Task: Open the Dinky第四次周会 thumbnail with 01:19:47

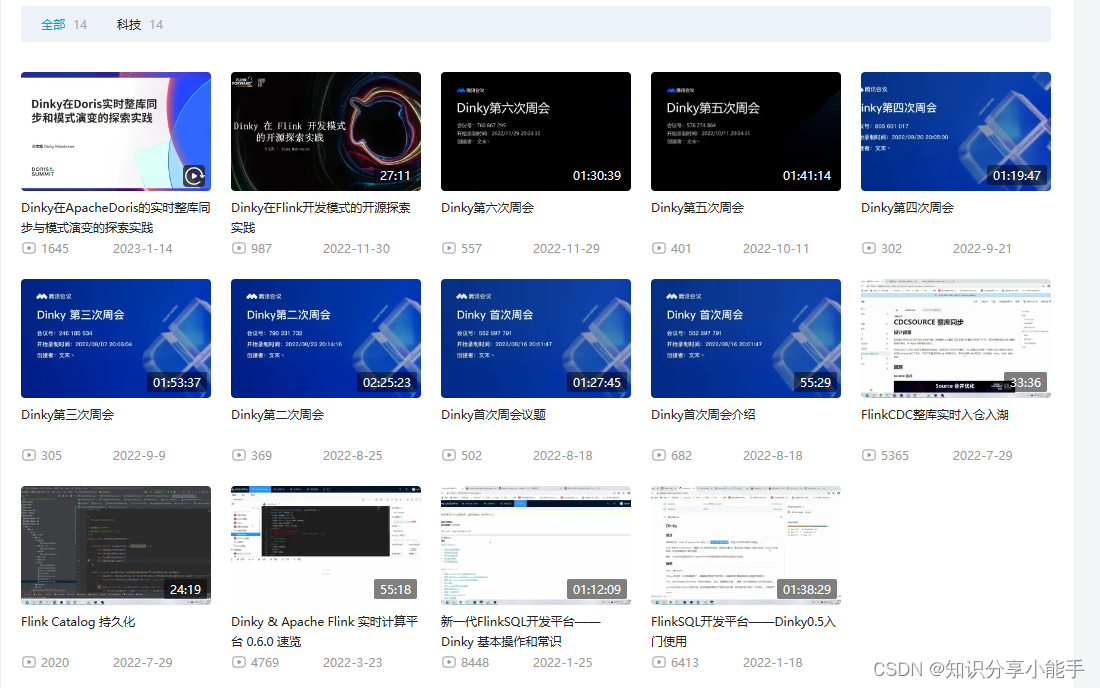Action: click(955, 131)
